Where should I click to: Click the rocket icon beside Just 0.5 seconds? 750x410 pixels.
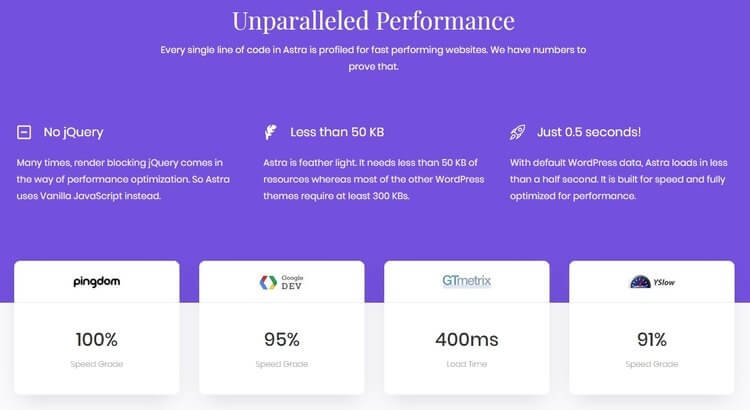tap(518, 132)
